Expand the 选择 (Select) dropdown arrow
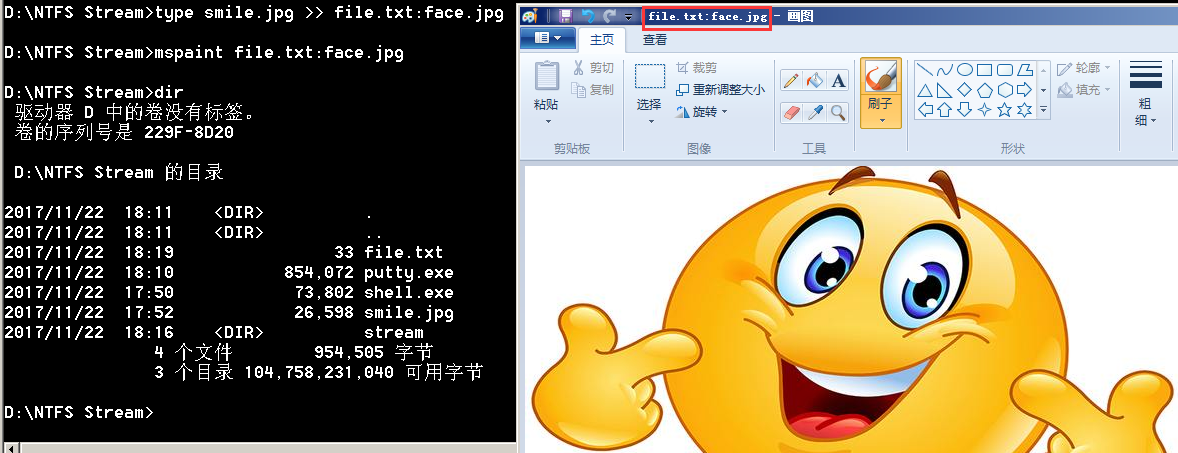 click(651, 121)
